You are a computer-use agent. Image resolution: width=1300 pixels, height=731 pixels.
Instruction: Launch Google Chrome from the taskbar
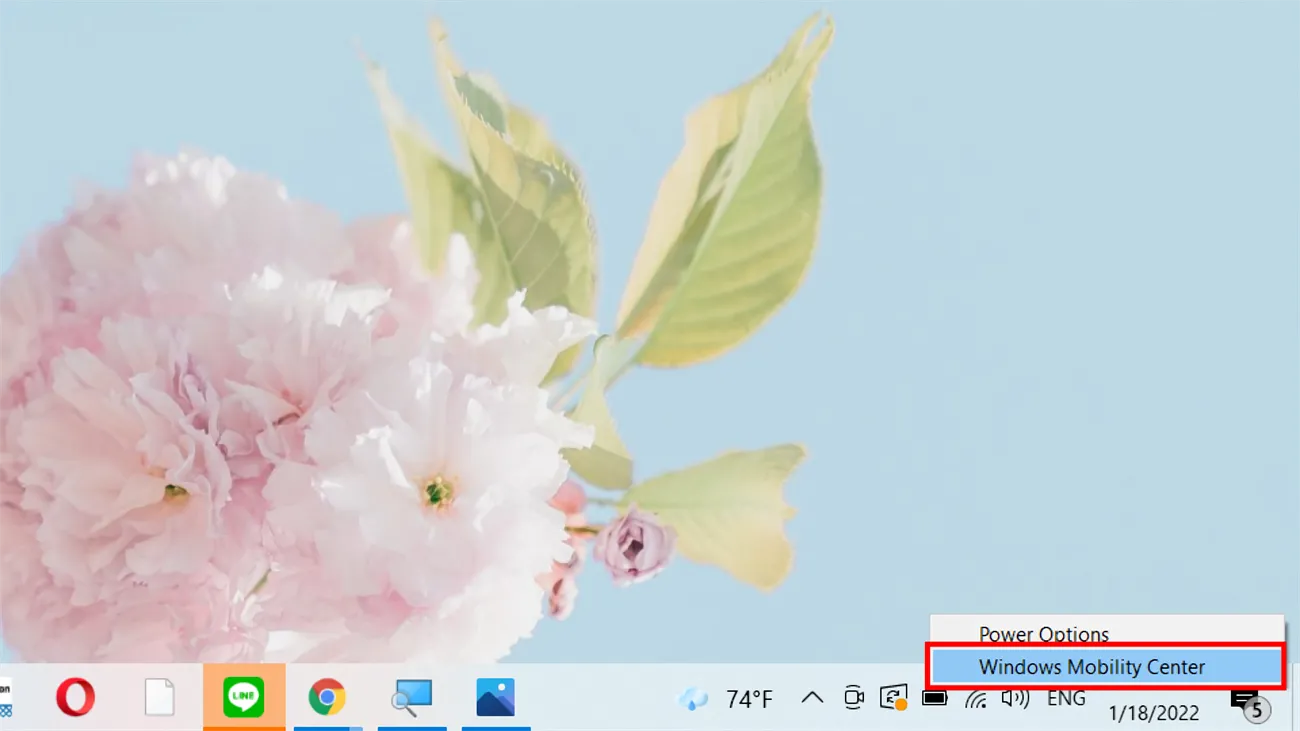tap(329, 698)
